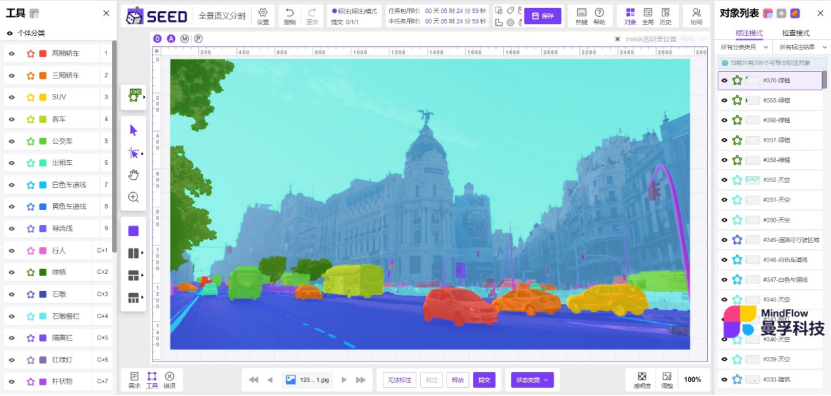Open the 帮助 help icon
The image size is (831, 396).
coord(599,16)
